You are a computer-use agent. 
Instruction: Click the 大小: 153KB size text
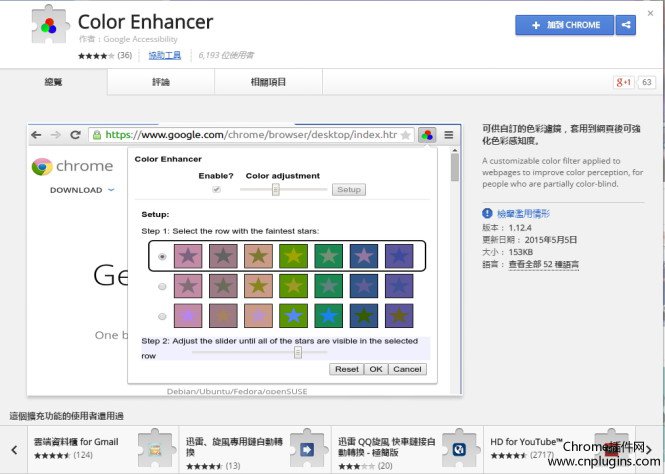[x=507, y=252]
